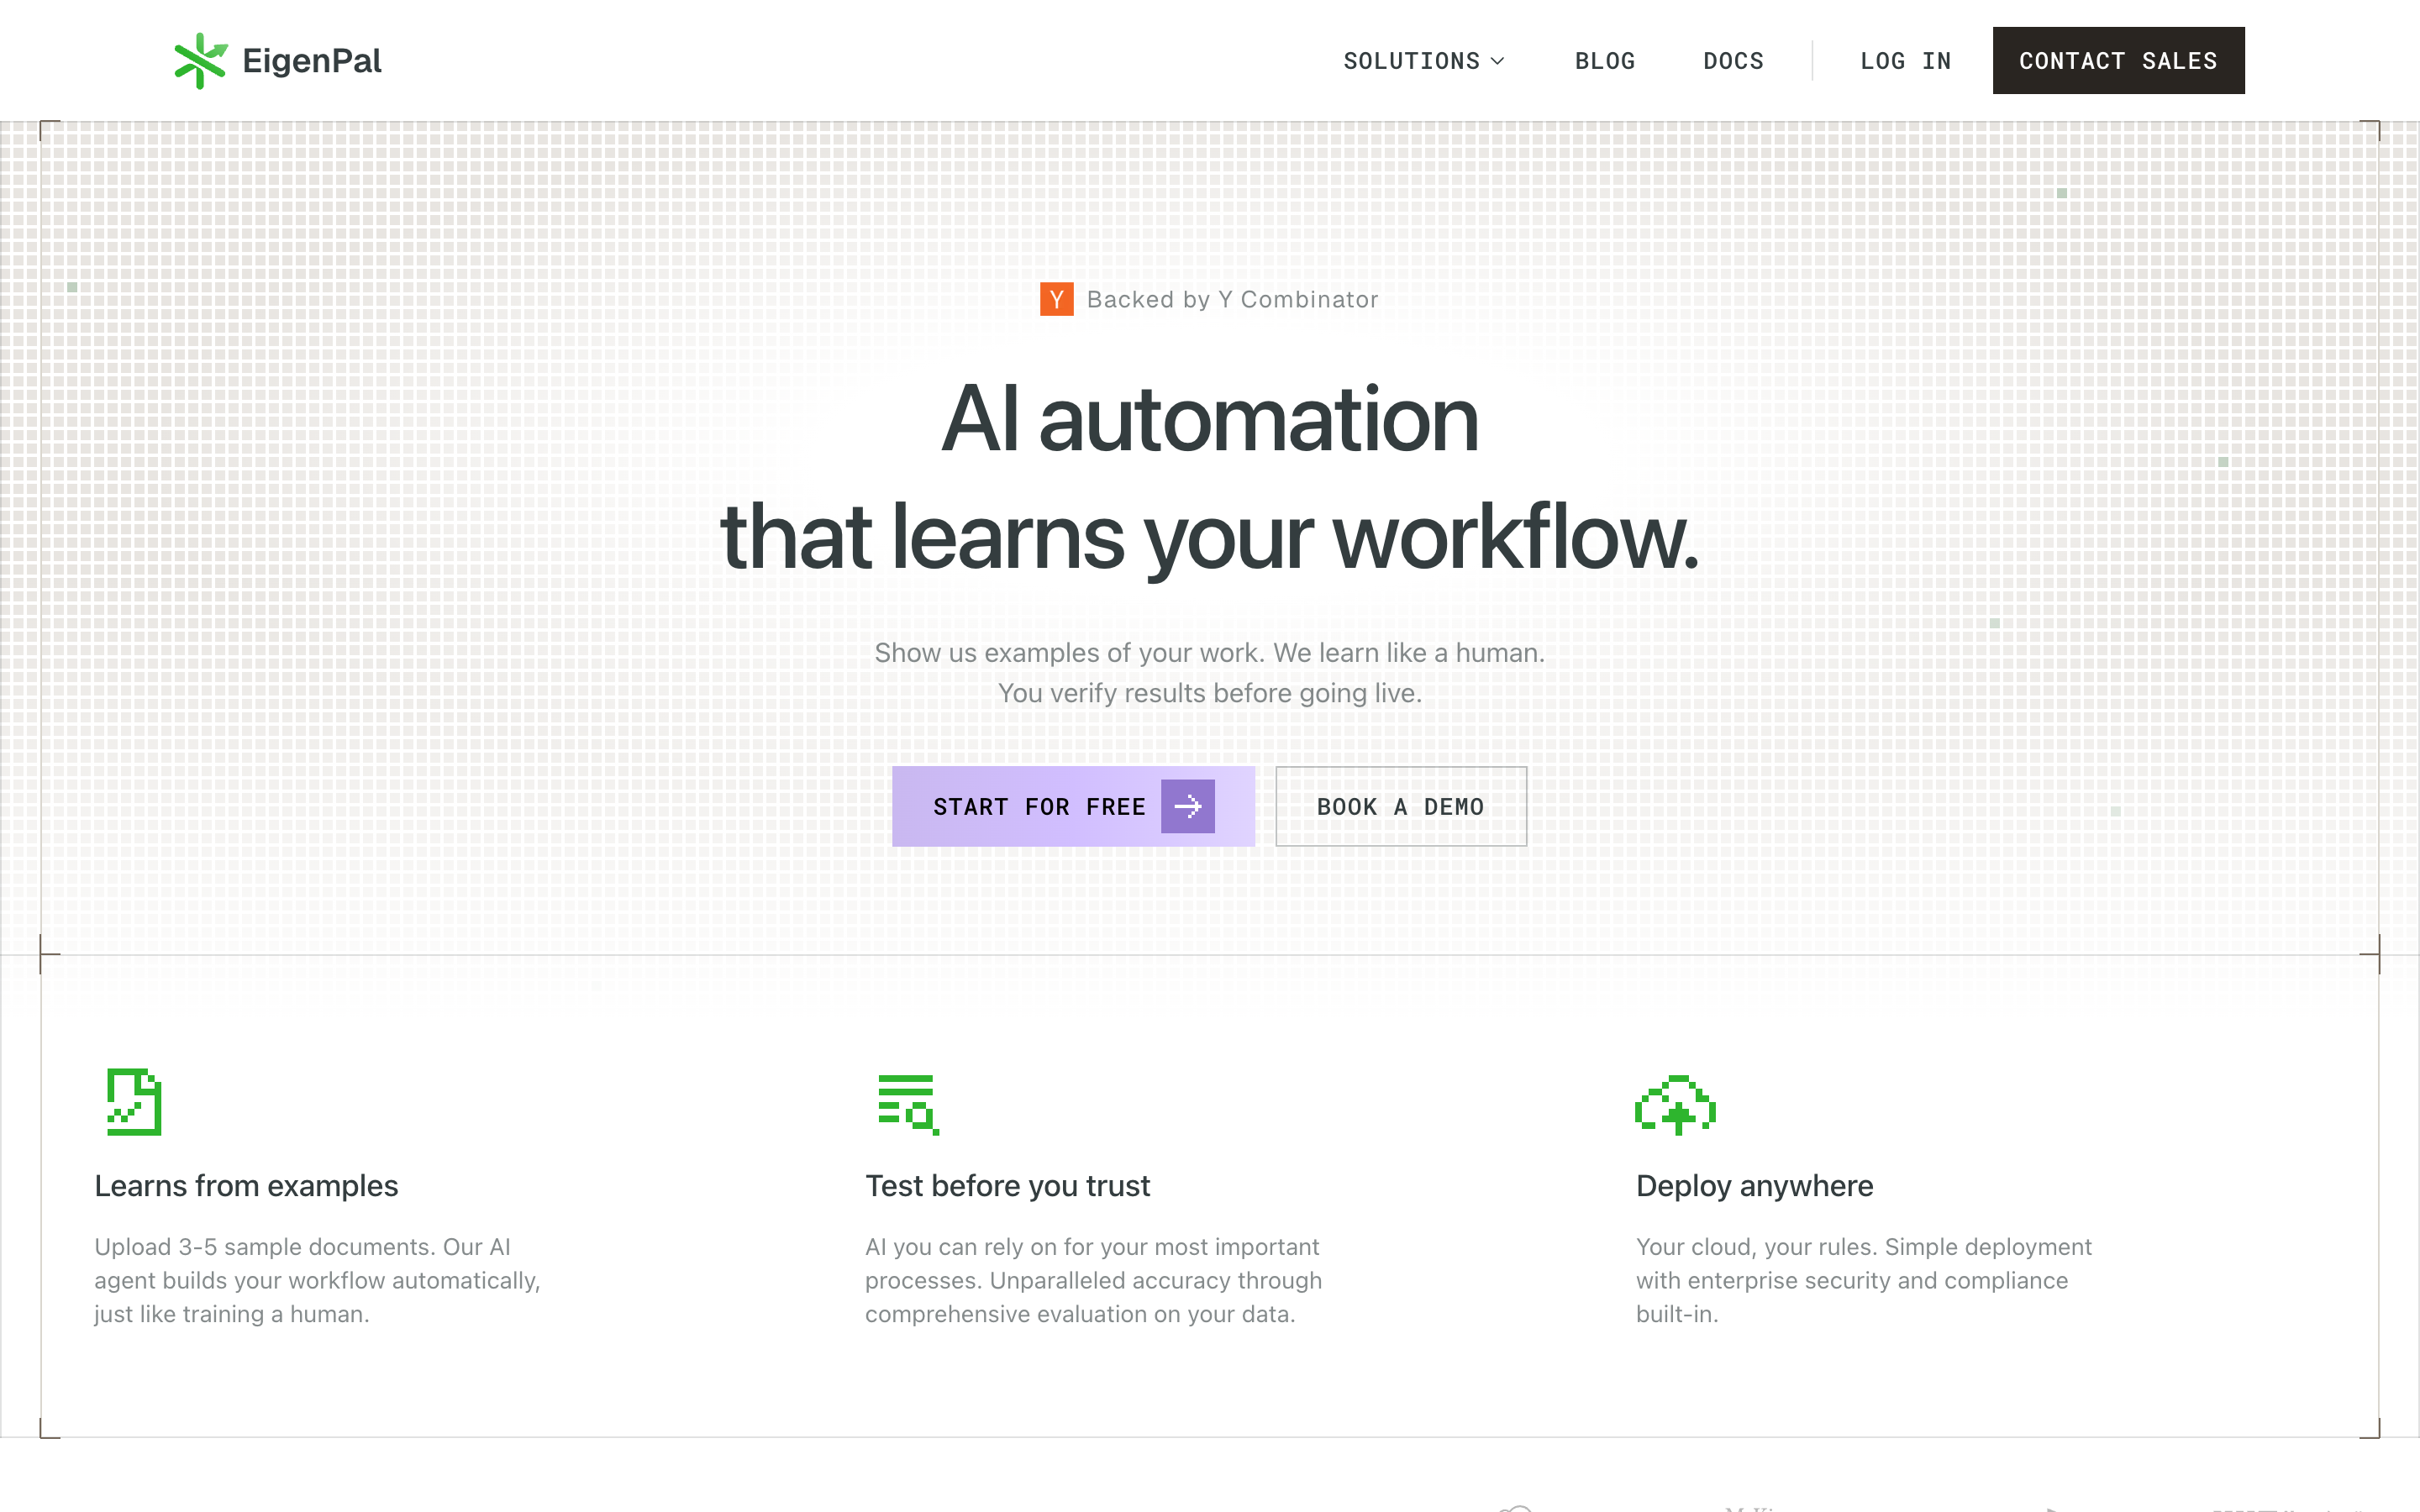
Task: Click the arrow icon in Start for Free
Action: click(x=1187, y=806)
